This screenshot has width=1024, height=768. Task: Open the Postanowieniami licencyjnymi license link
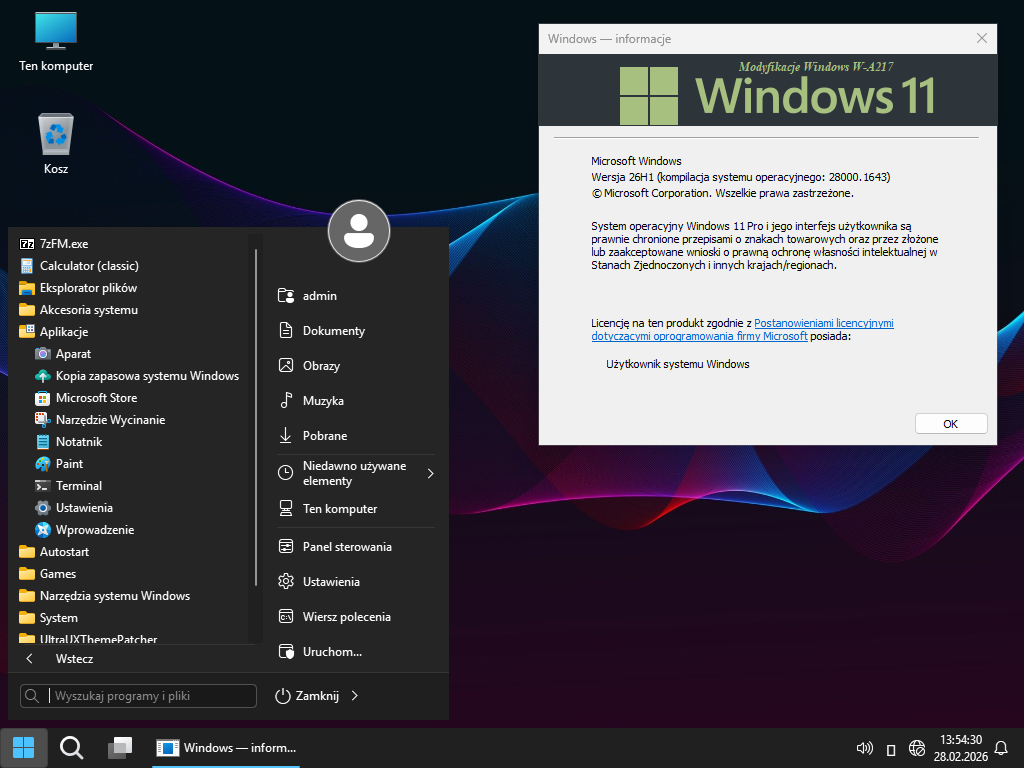(x=823, y=323)
